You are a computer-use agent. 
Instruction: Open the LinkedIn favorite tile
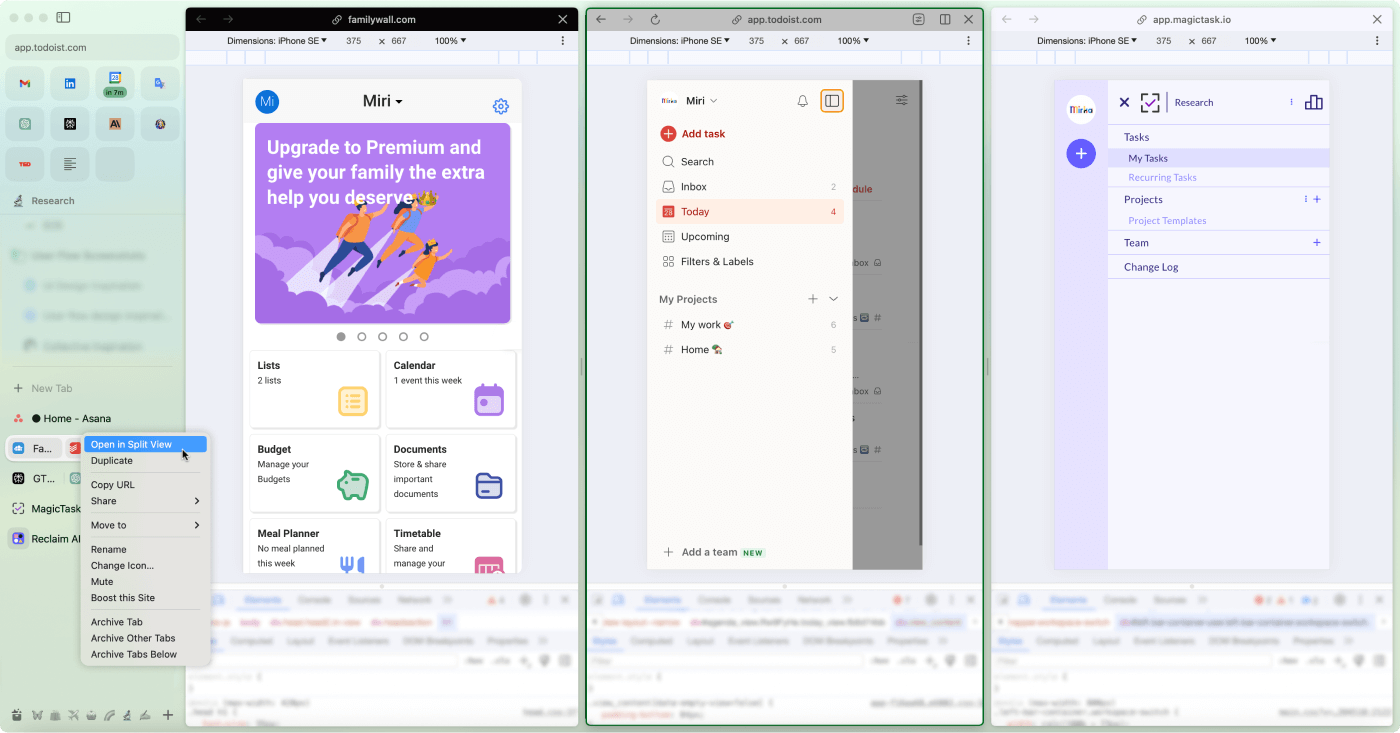click(x=70, y=84)
